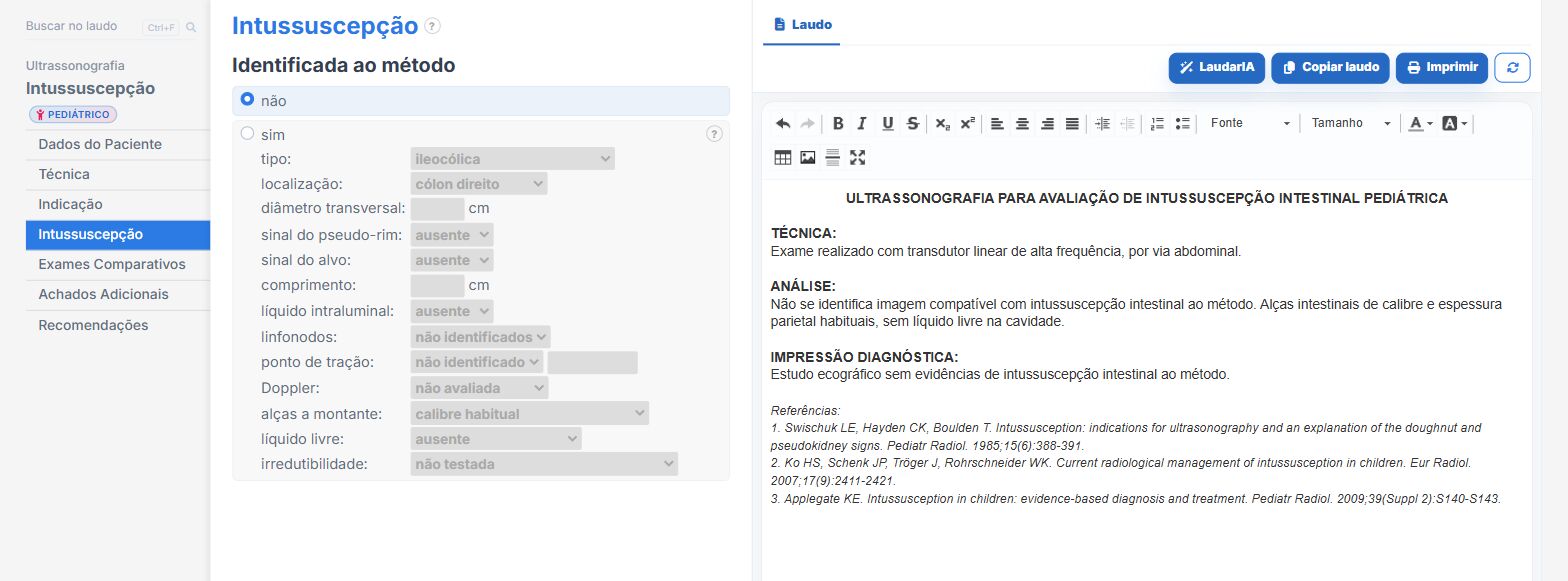1568x581 pixels.
Task: Open Dados do Paciente section
Action: [118, 144]
